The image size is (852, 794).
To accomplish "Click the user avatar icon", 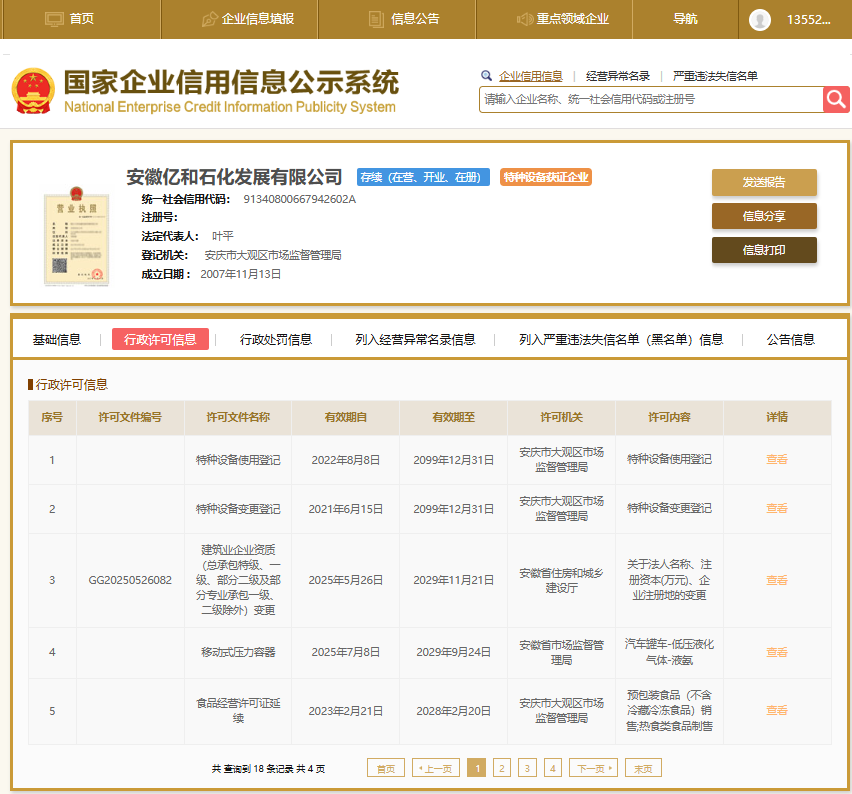I will coord(760,20).
